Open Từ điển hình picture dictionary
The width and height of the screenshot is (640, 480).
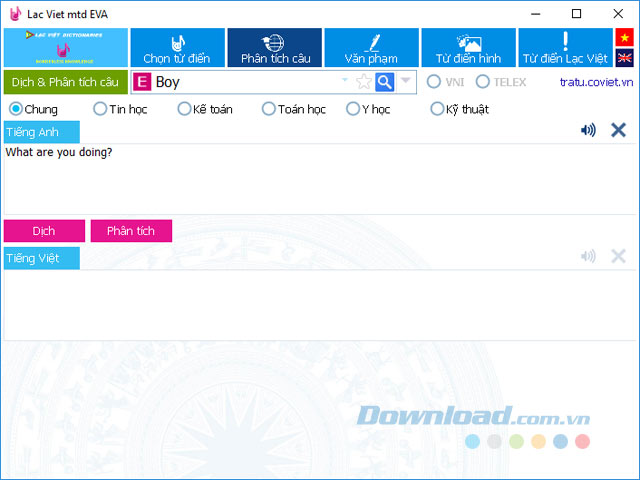pos(469,47)
